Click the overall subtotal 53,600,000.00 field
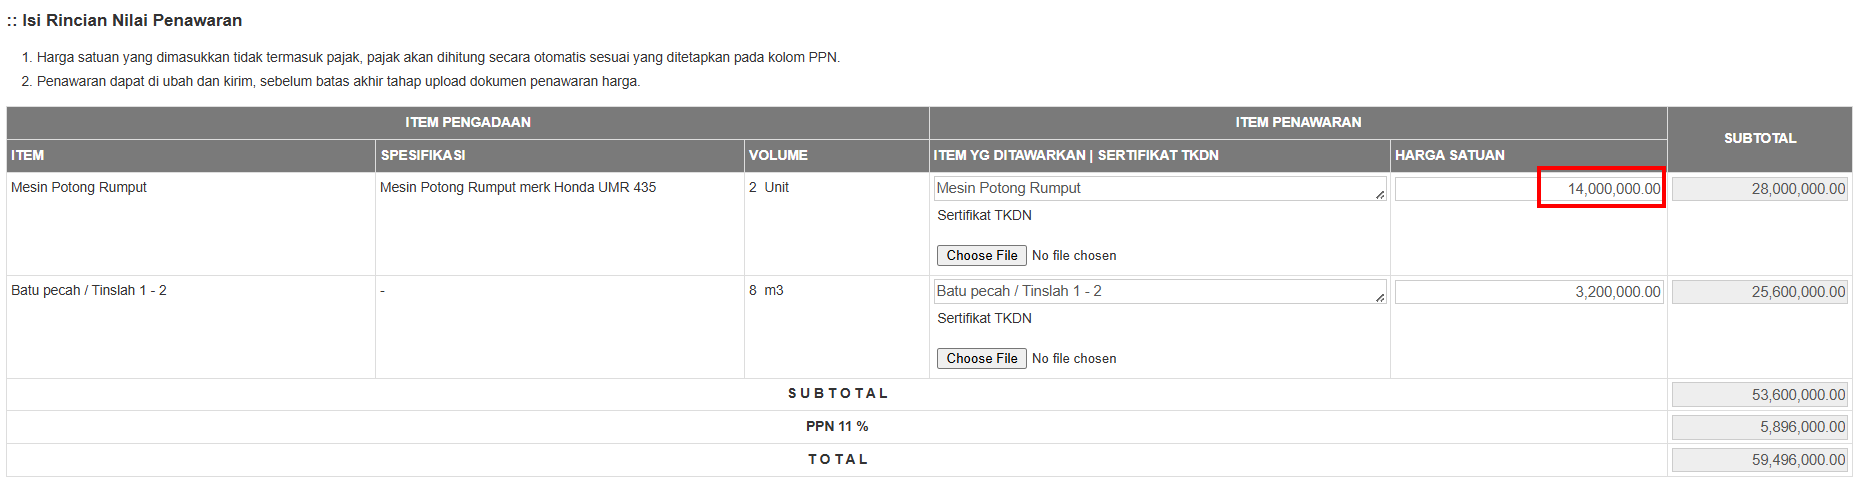Image resolution: width=1859 pixels, height=483 pixels. 1759,395
